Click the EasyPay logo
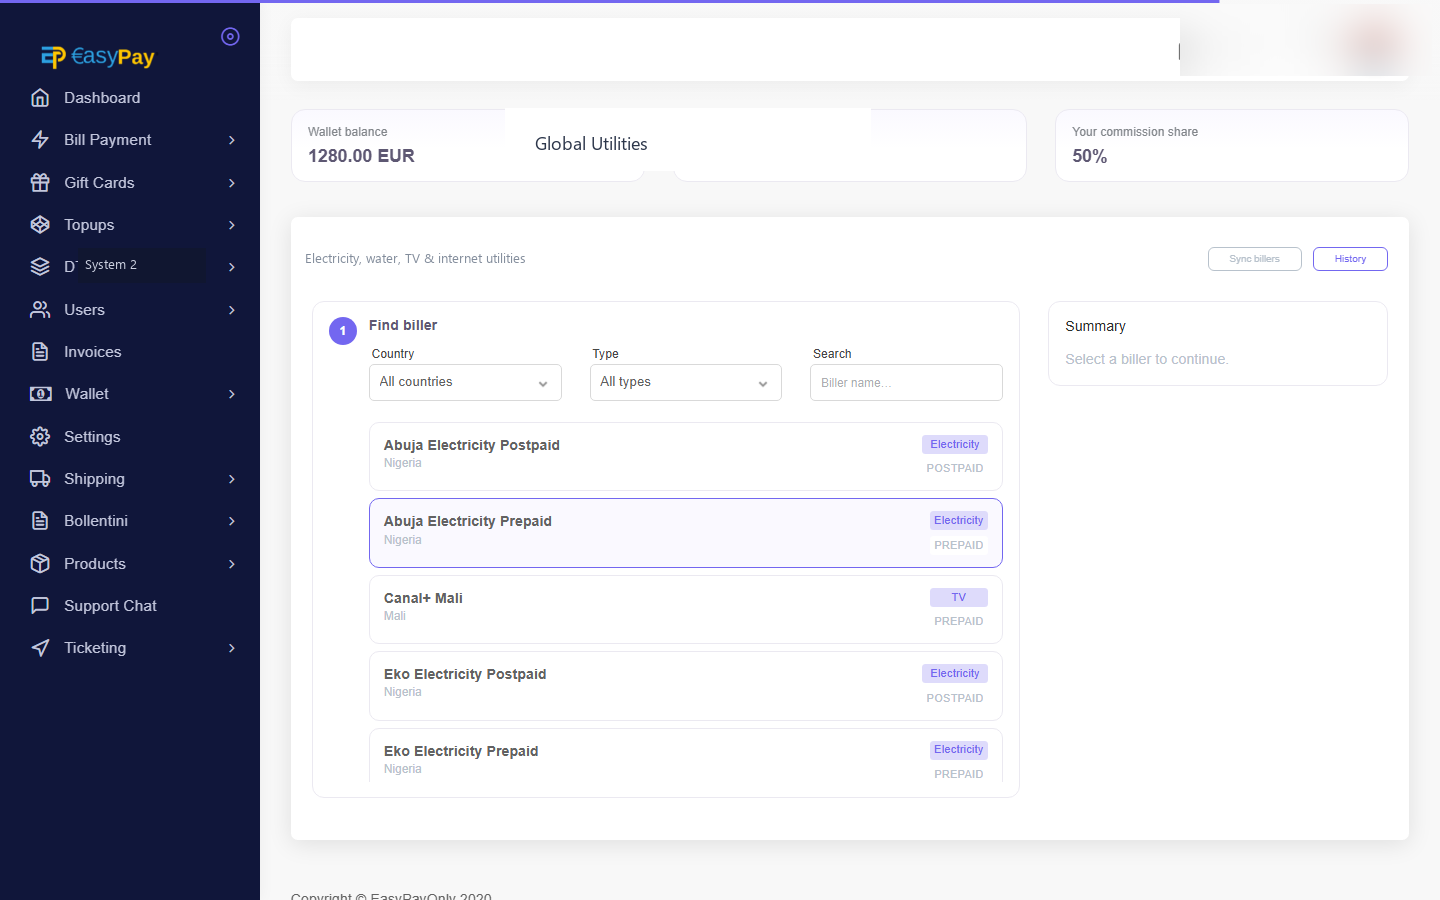The width and height of the screenshot is (1440, 900). [97, 57]
